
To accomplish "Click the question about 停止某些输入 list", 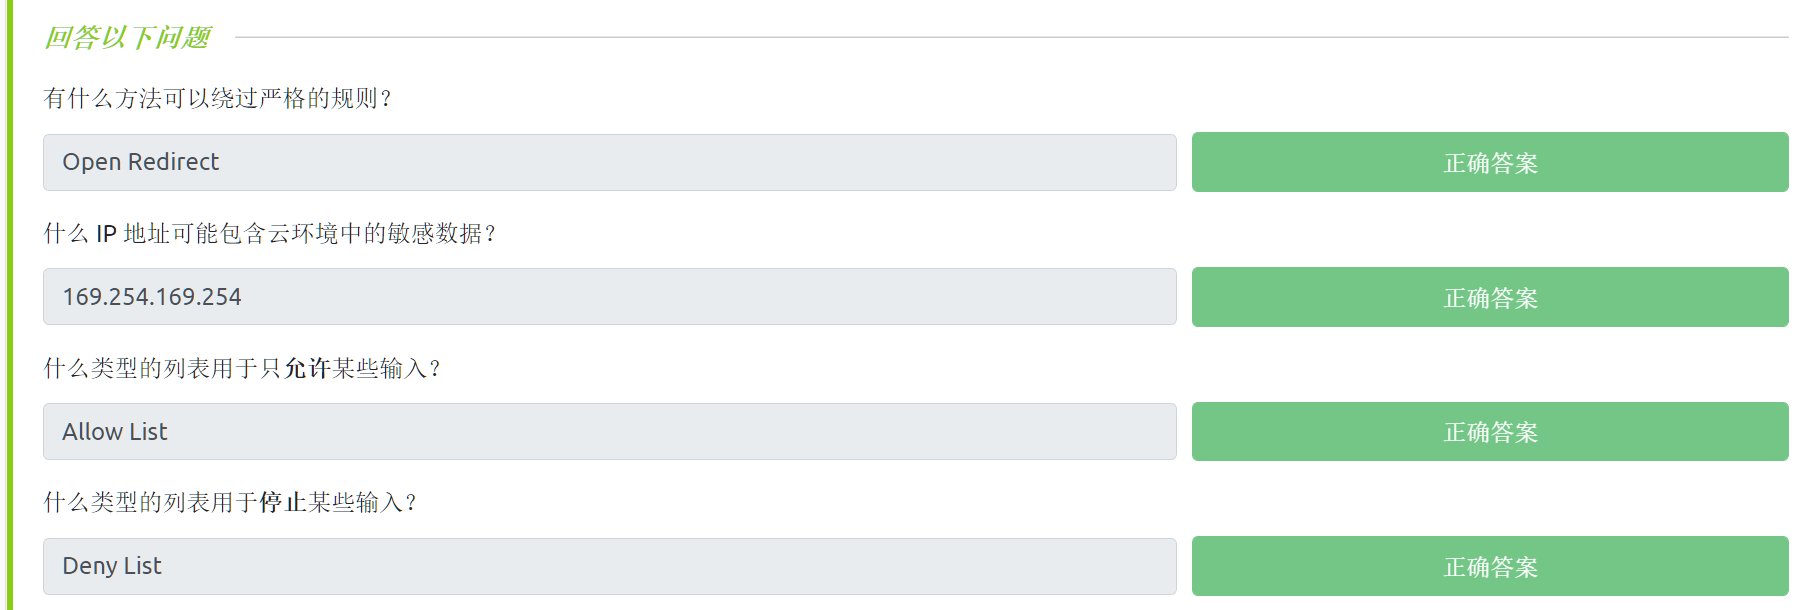I will click(230, 502).
